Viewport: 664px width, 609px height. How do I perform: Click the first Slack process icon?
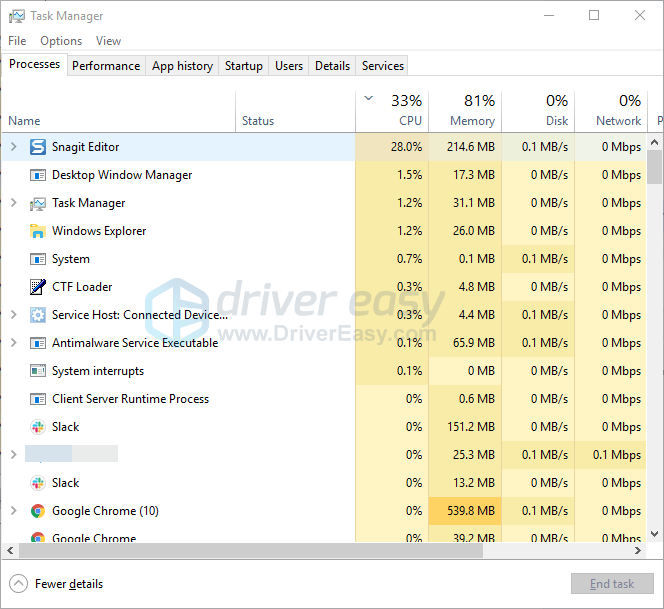(x=38, y=427)
